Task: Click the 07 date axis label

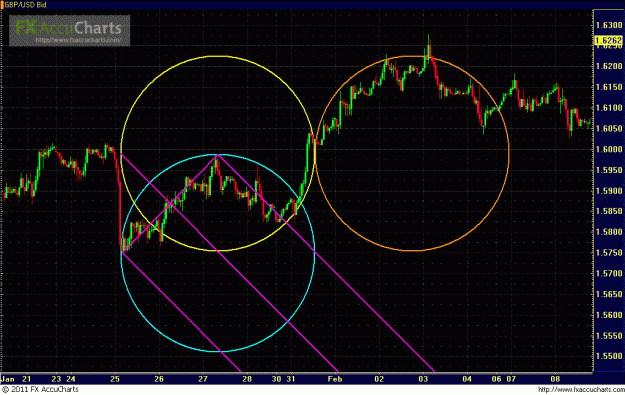Action: pyautogui.click(x=511, y=379)
